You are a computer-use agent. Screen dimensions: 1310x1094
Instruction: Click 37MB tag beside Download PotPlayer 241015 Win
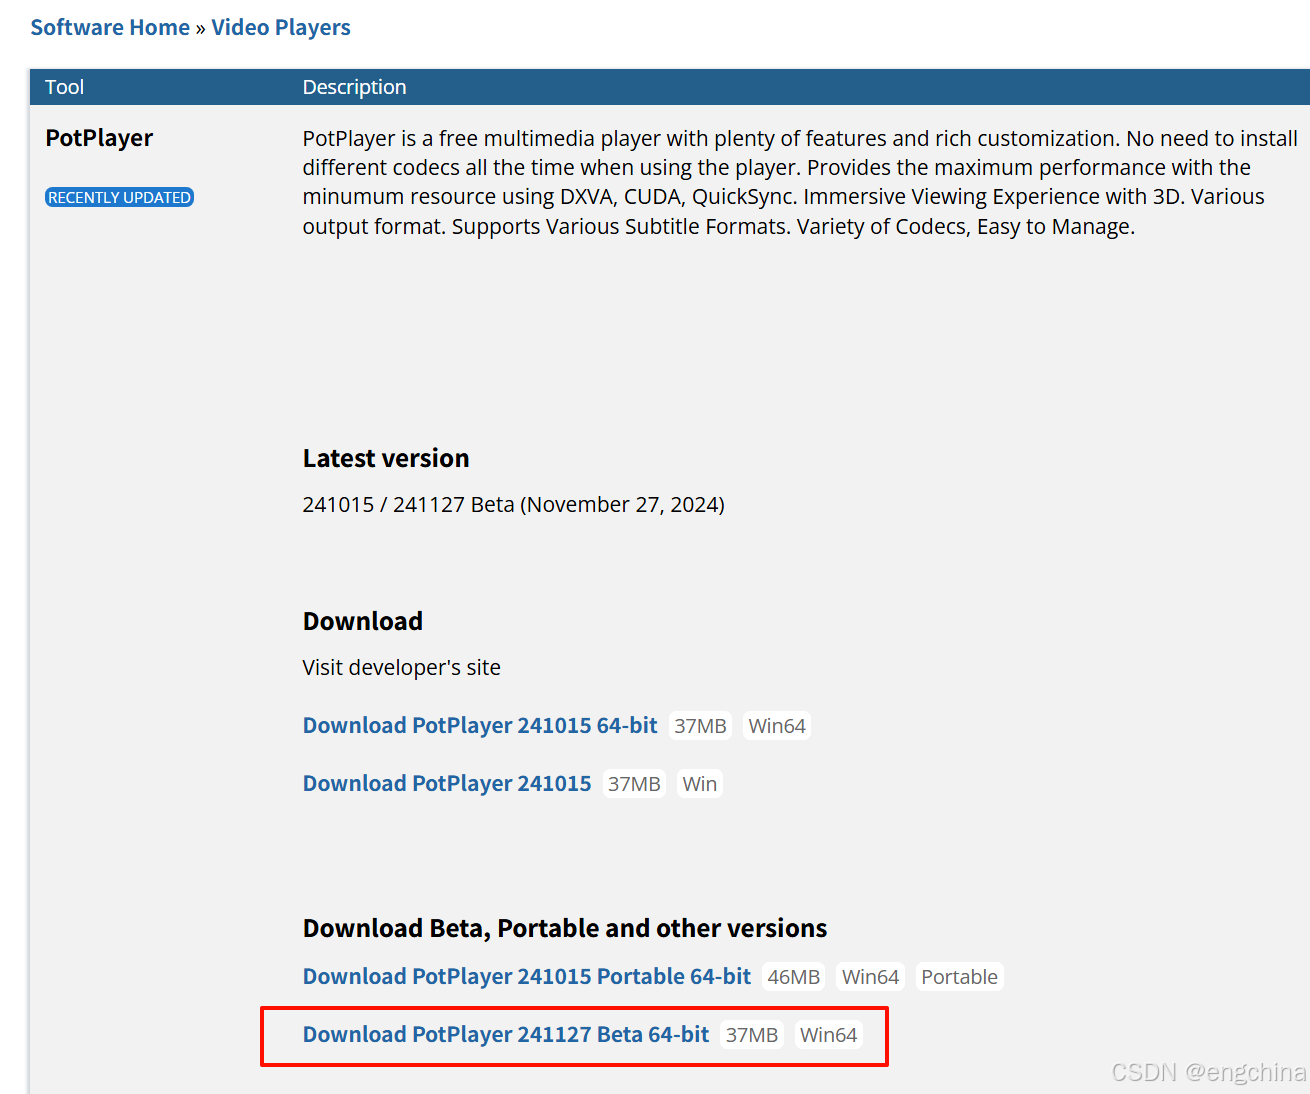click(634, 784)
